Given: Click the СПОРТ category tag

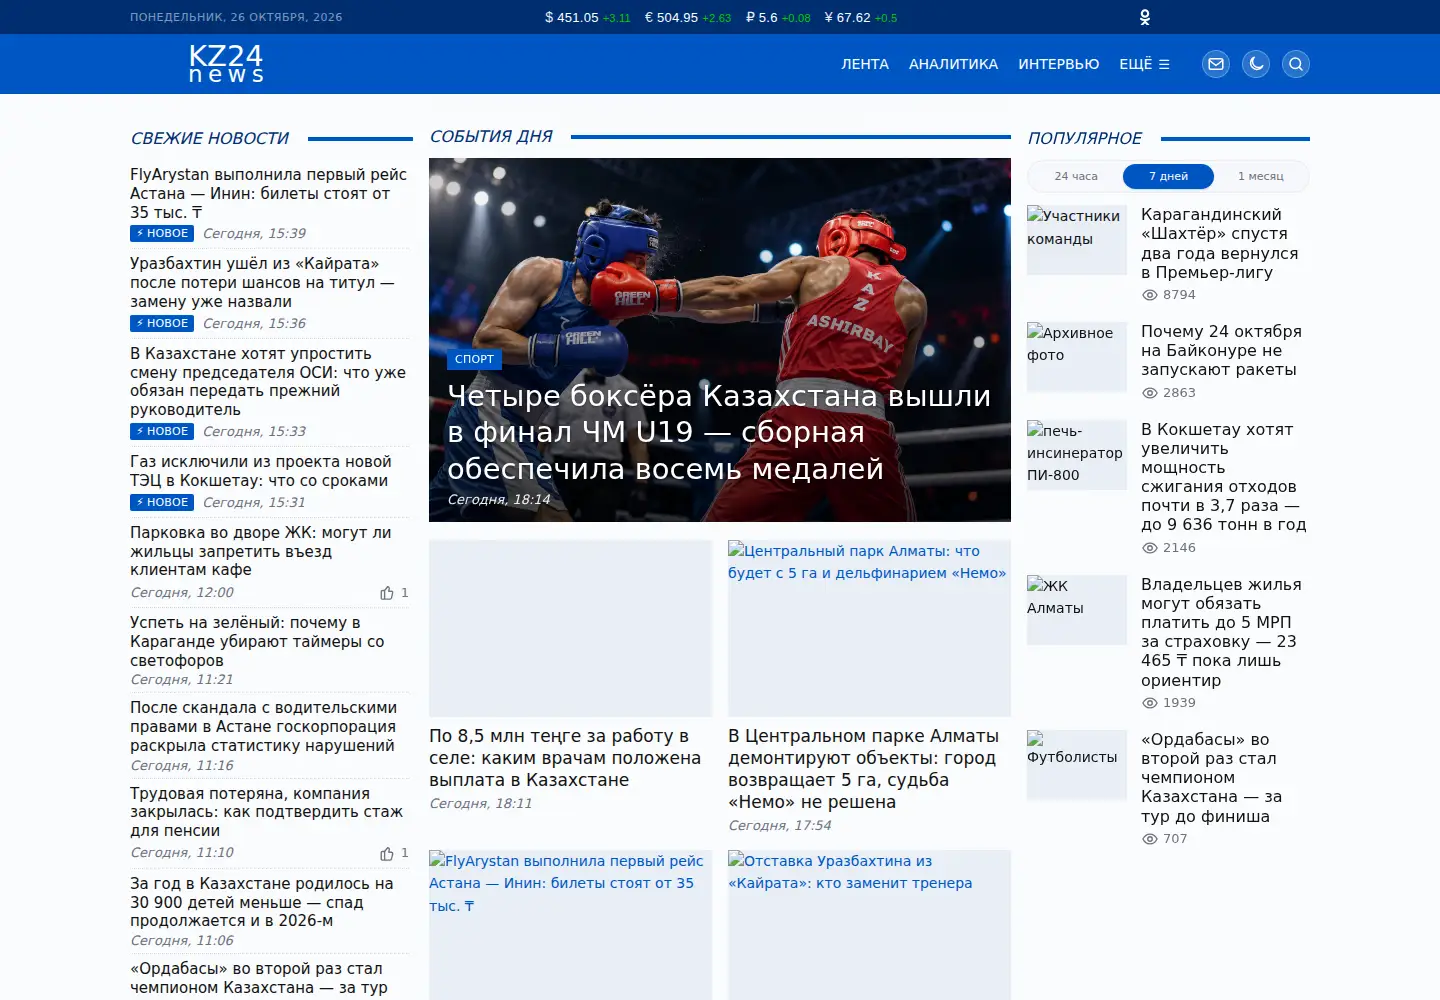Looking at the screenshot, I should [474, 359].
